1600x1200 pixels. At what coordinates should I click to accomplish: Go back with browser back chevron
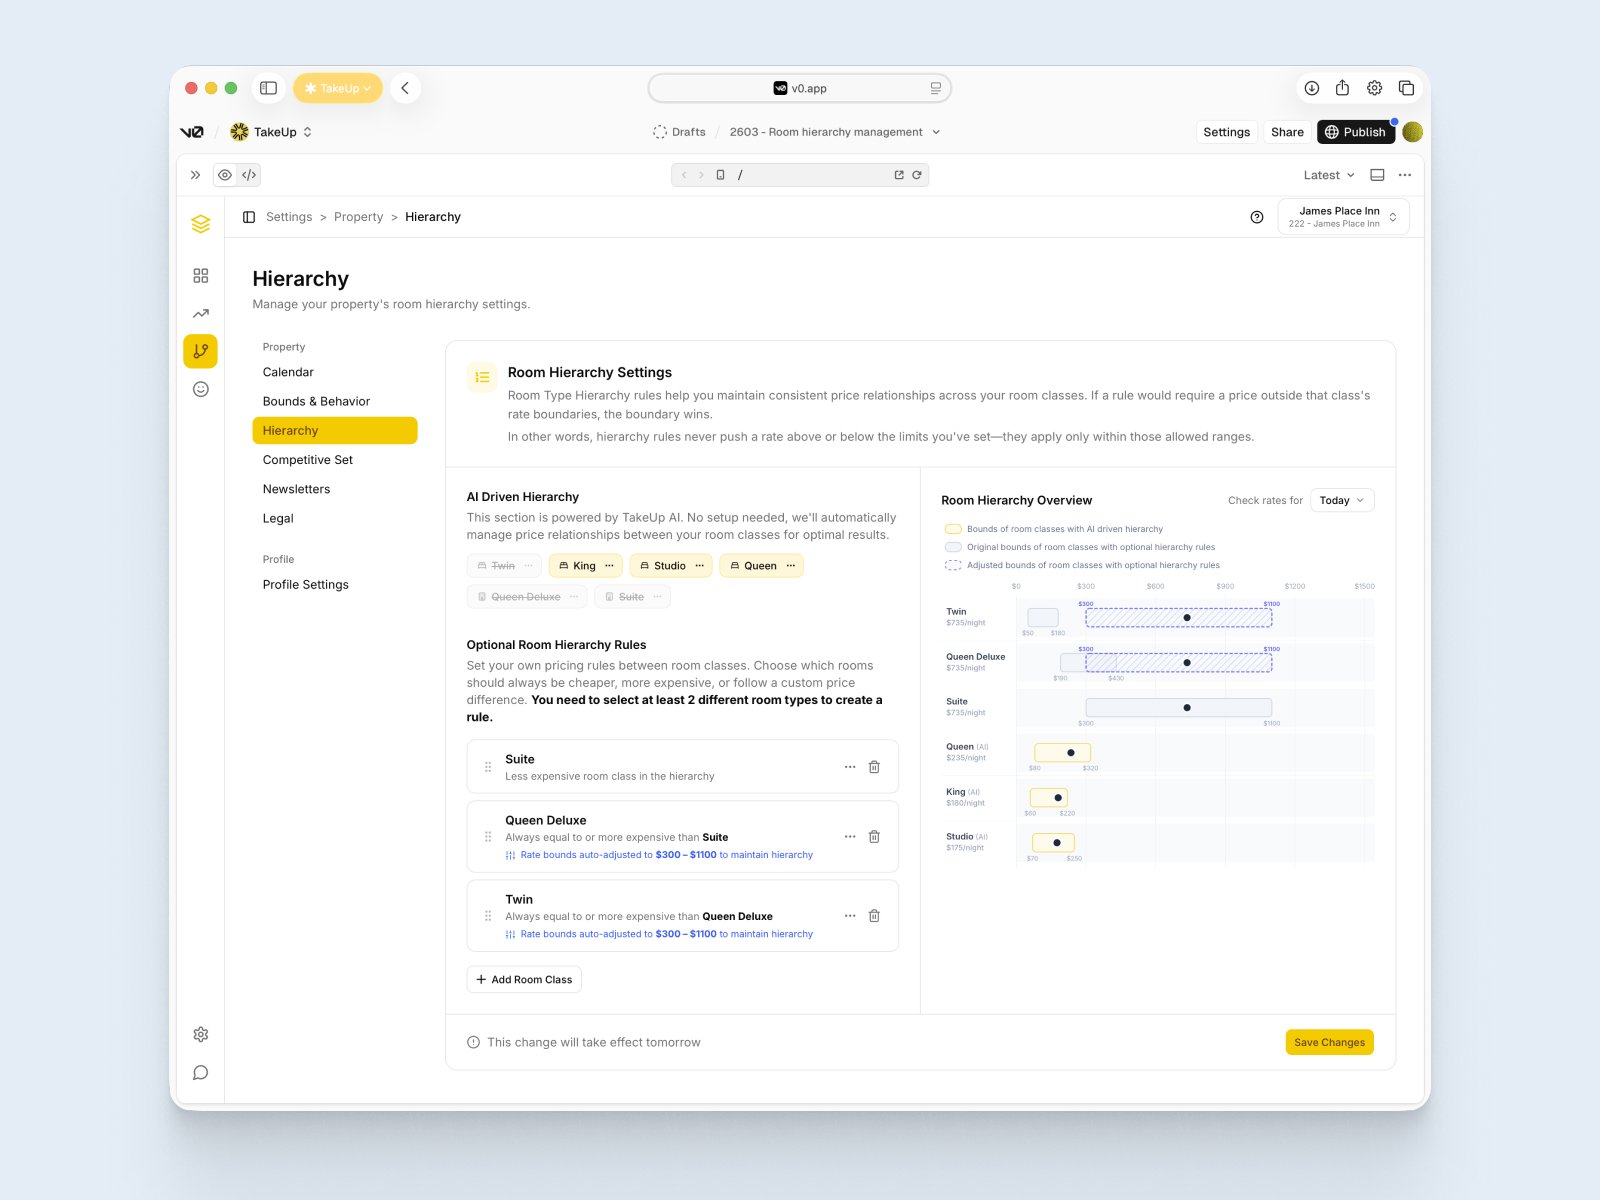coord(405,88)
